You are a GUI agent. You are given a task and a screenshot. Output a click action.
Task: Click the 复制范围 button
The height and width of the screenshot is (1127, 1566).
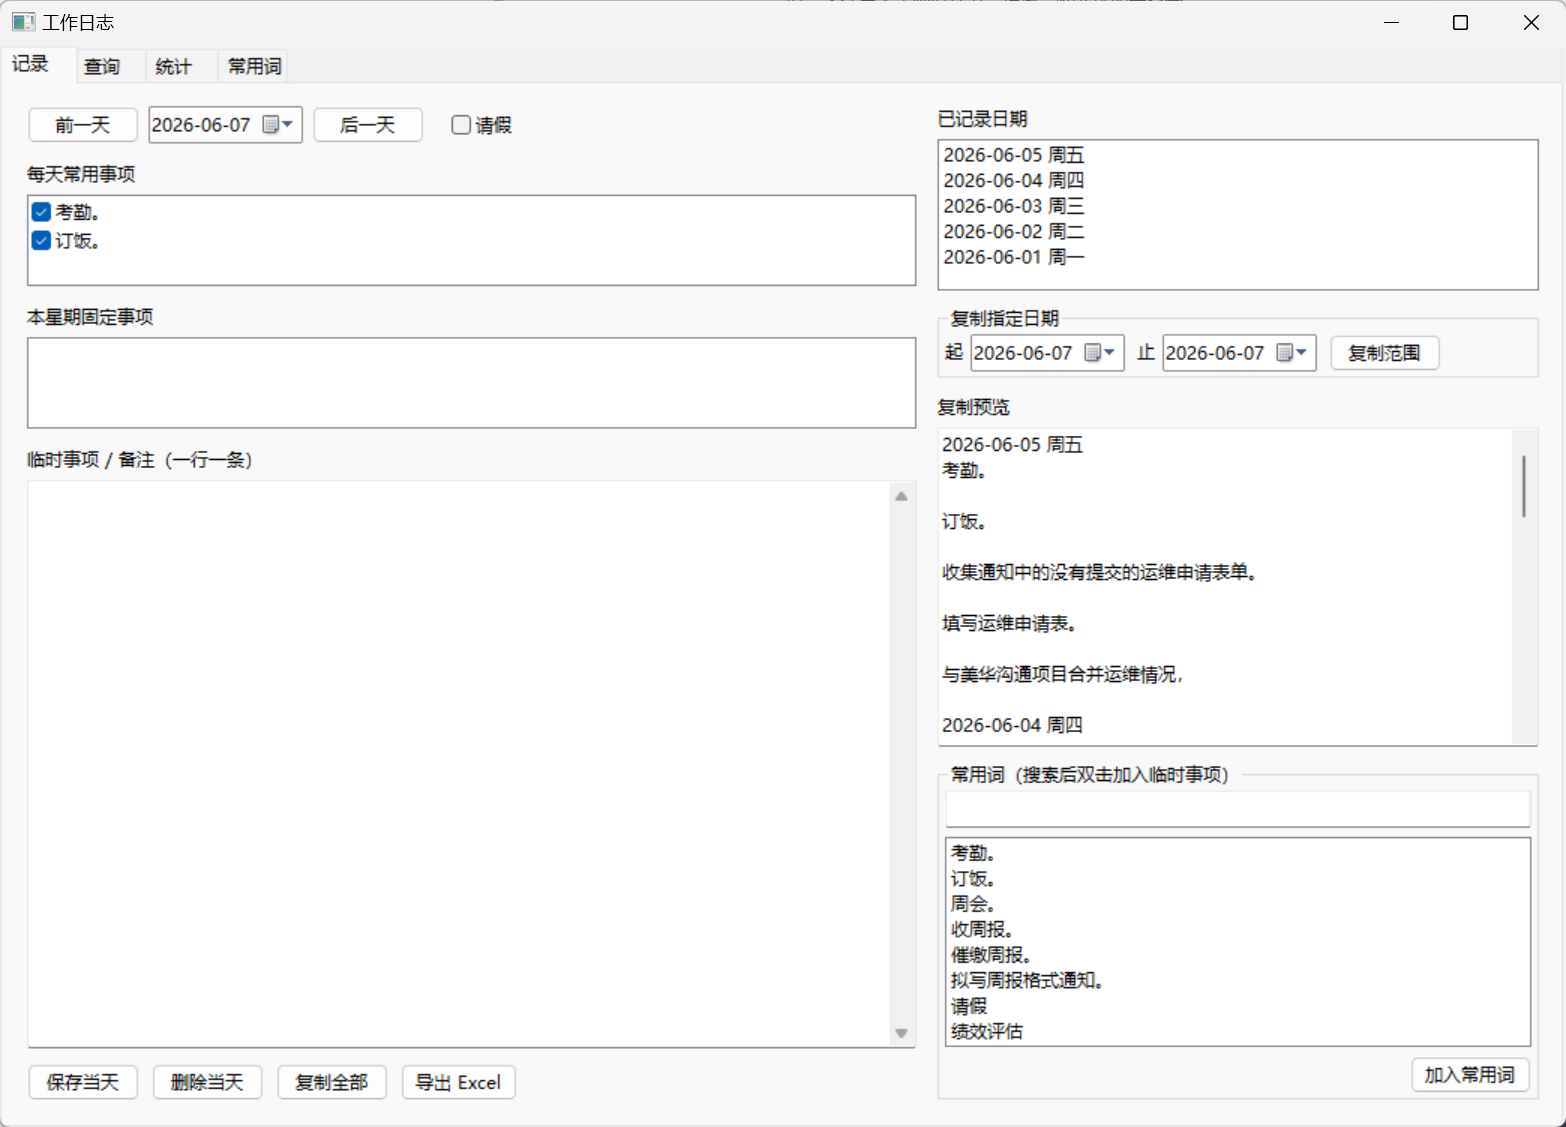pos(1385,353)
